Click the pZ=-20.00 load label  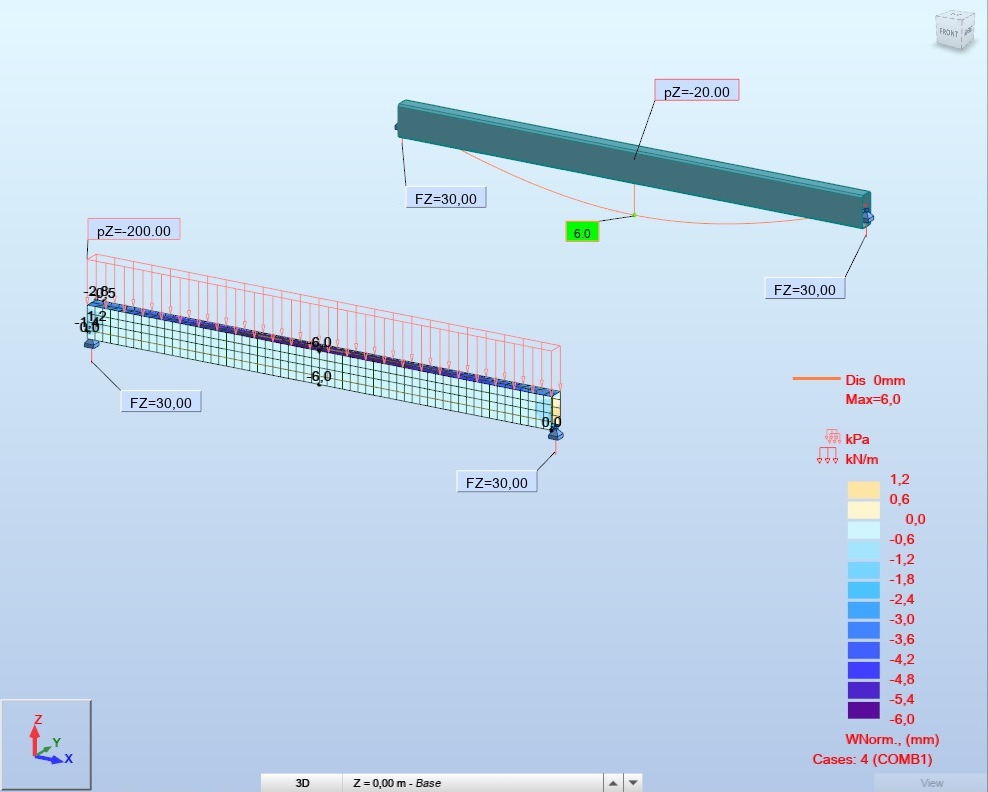point(696,89)
